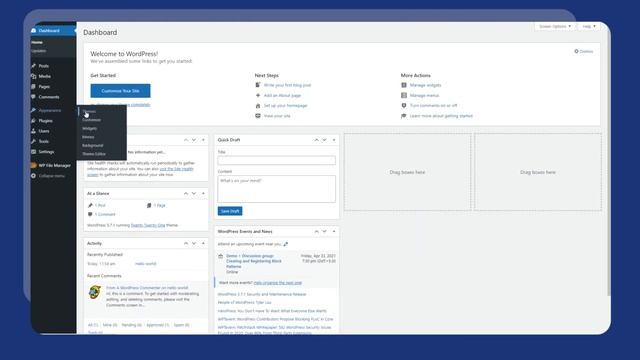
Task: Move Quick Draft widget down
Action: (x=324, y=140)
